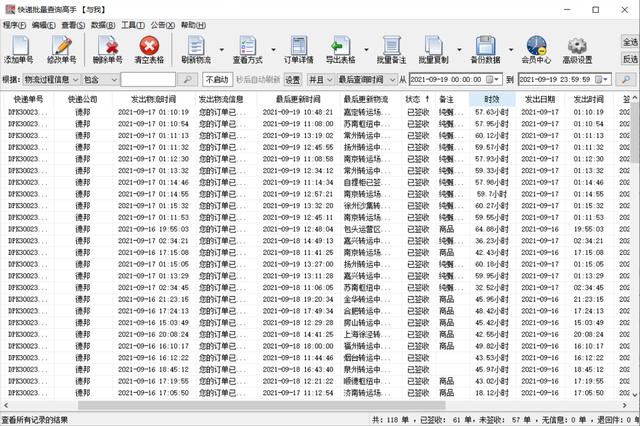Screen dimensions: 640x426
Task: Open 高级设置 advanced settings gear
Action: coord(577,49)
